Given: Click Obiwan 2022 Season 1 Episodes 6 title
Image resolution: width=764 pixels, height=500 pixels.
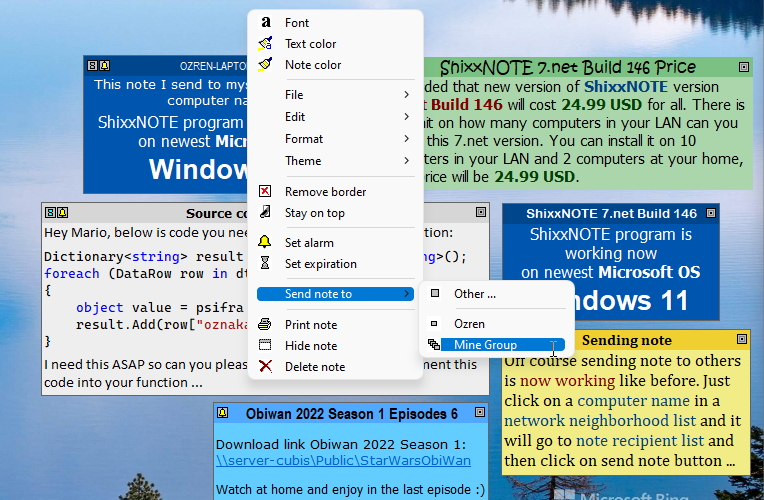Looking at the screenshot, I should 351,414.
